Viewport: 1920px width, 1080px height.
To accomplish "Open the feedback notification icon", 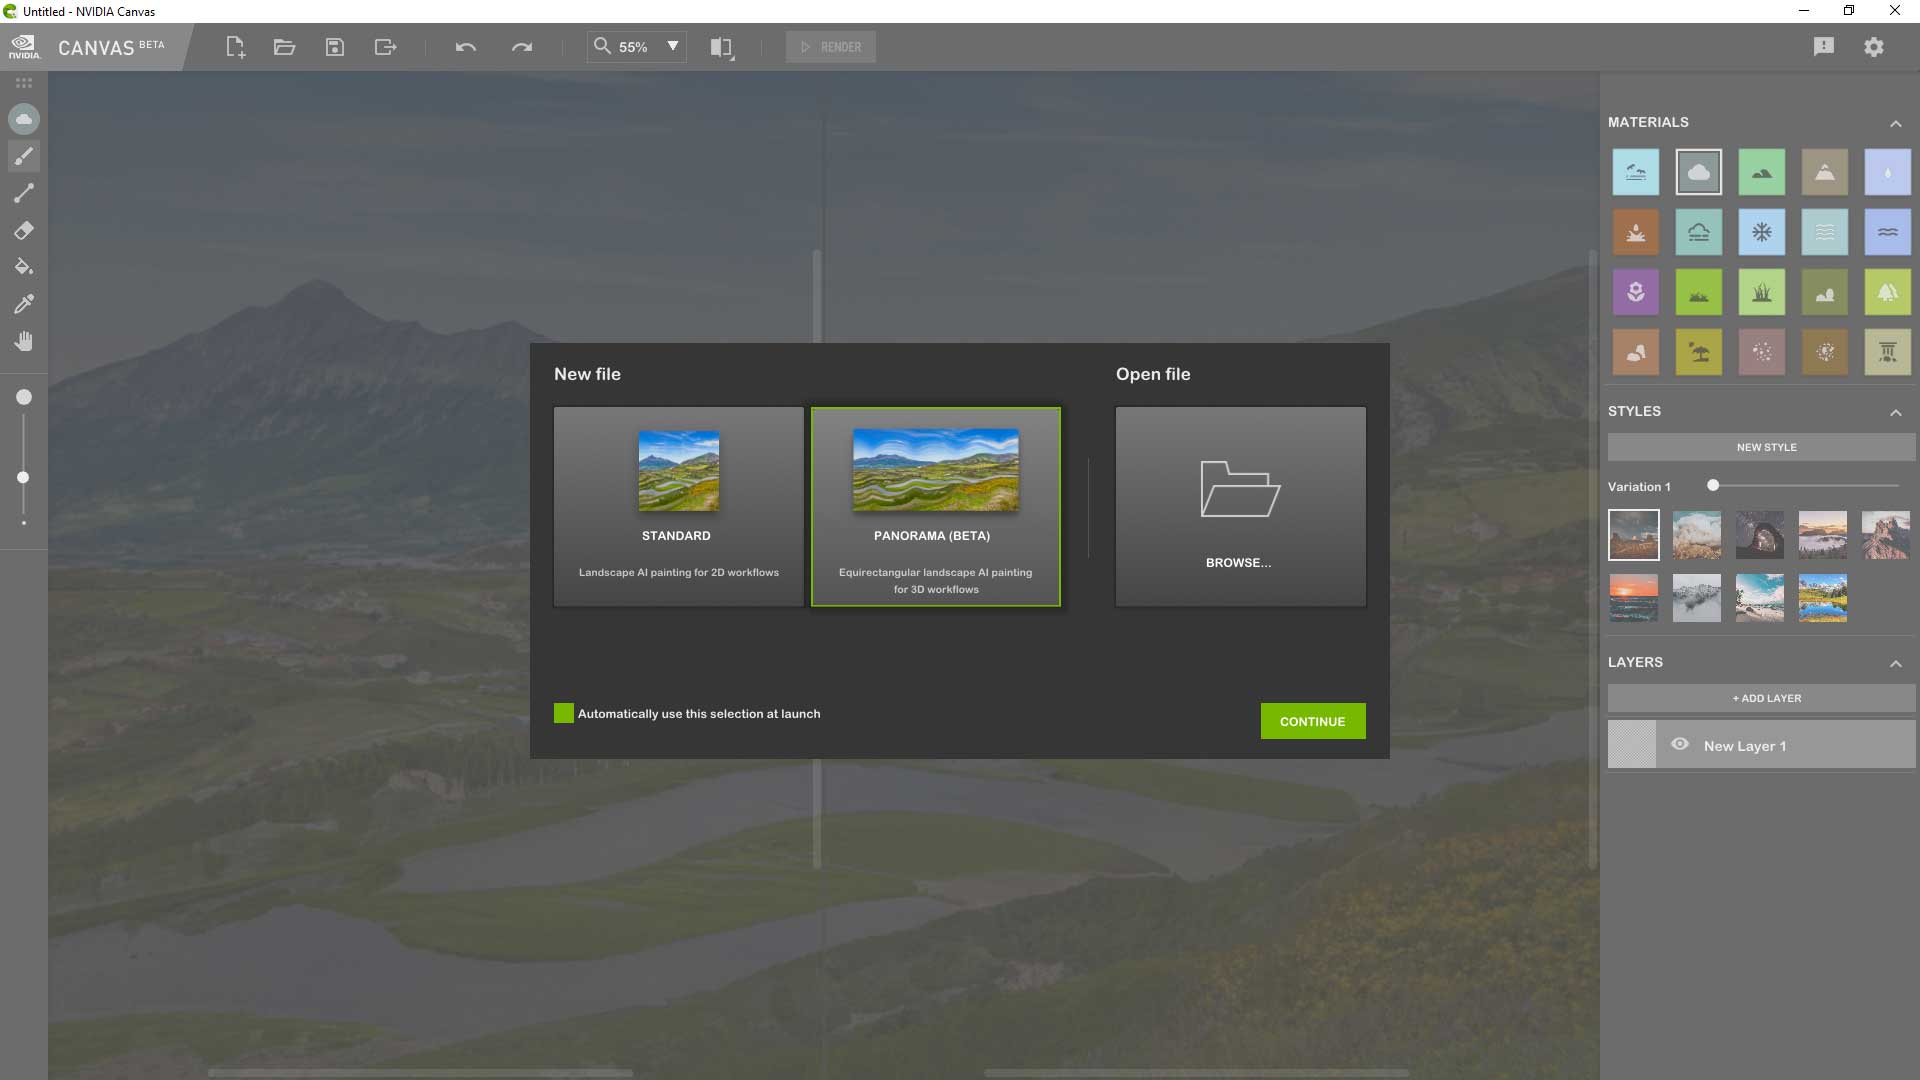I will click(x=1824, y=47).
